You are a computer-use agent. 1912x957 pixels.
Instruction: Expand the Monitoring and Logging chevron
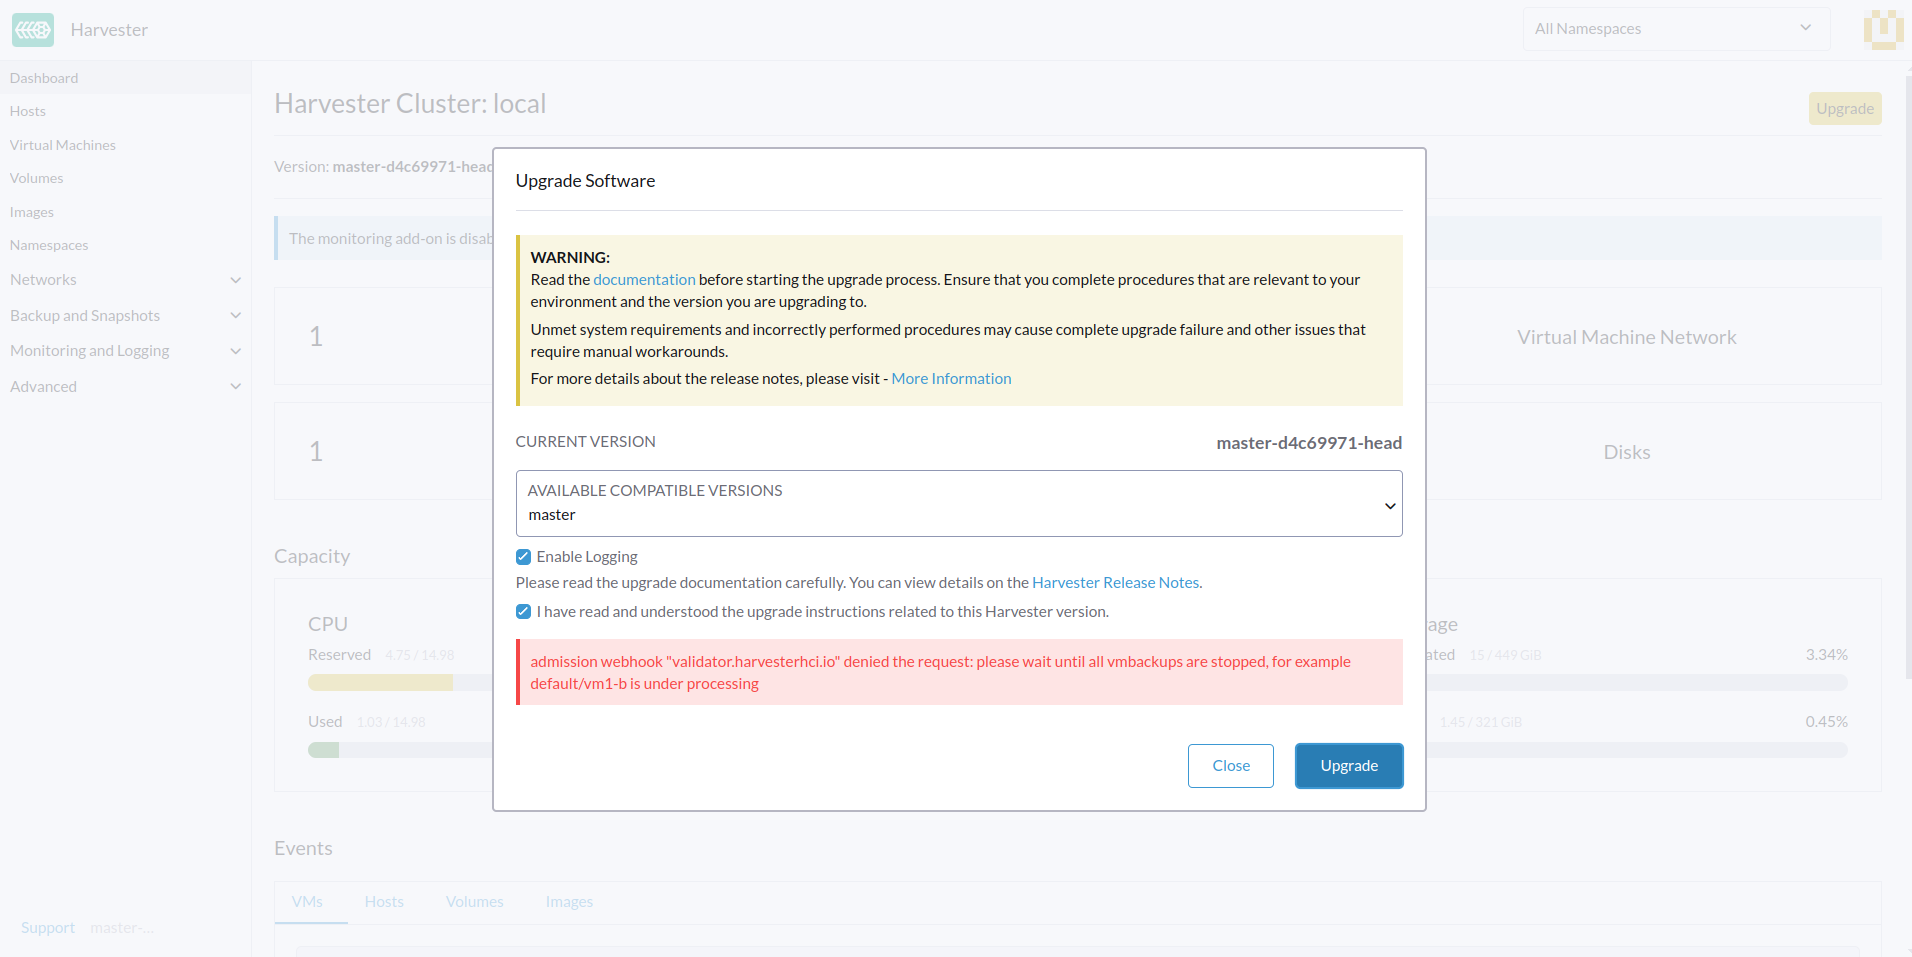point(236,351)
